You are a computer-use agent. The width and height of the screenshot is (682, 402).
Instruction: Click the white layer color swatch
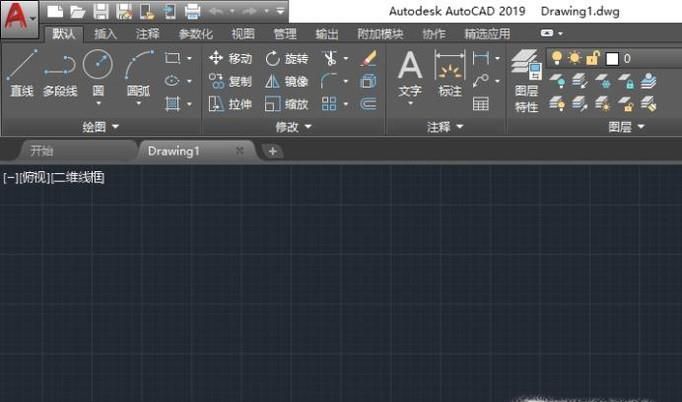pyautogui.click(x=610, y=59)
